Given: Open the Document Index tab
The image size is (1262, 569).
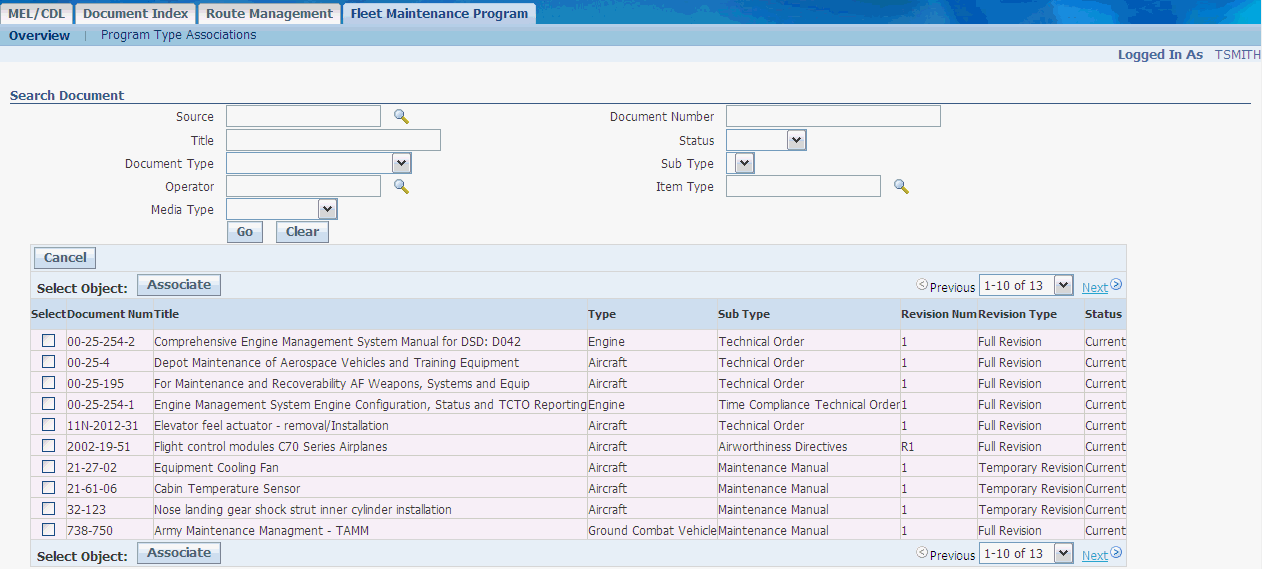Looking at the screenshot, I should [135, 14].
